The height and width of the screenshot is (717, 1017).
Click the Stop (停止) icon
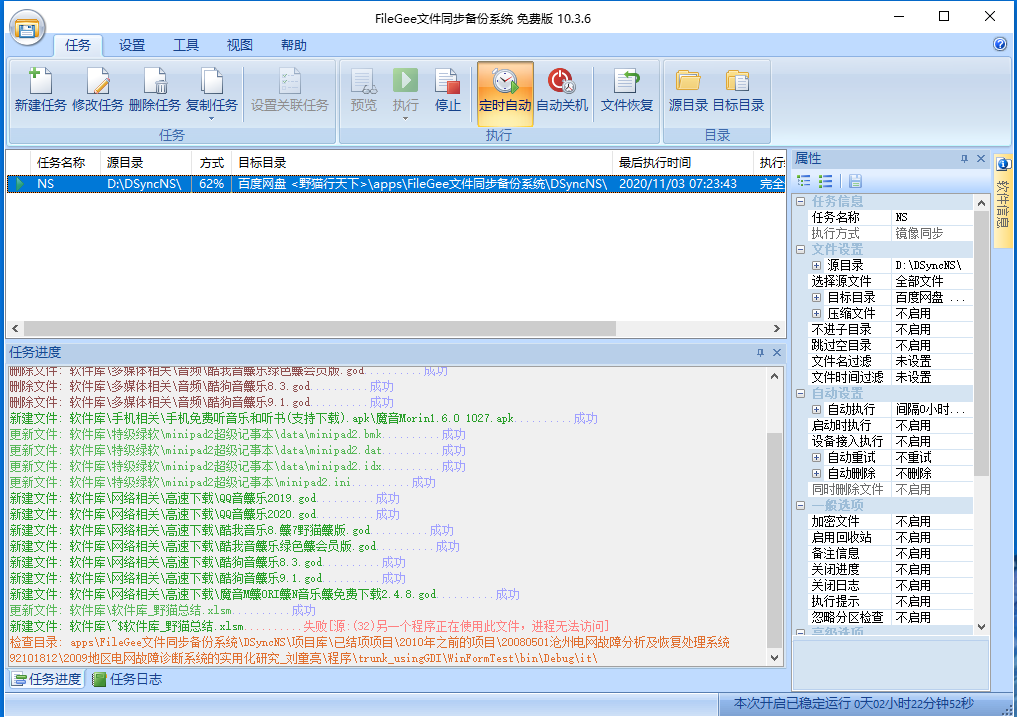click(x=448, y=91)
